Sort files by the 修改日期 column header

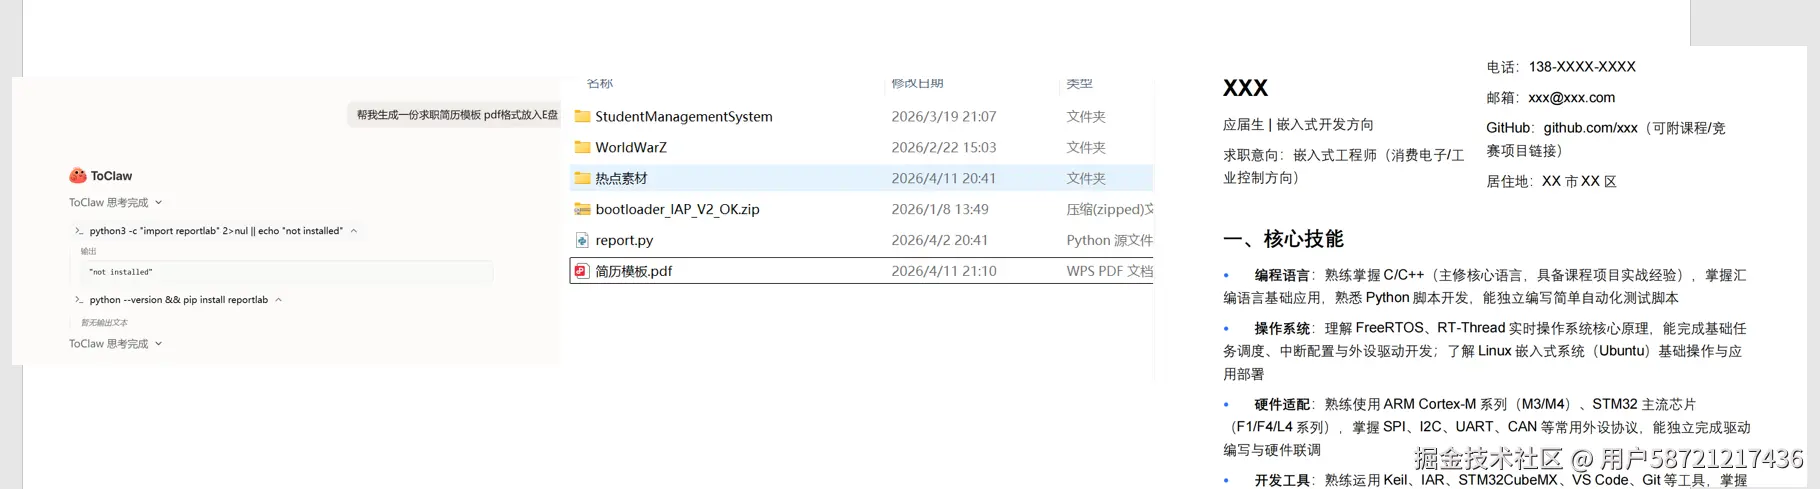[917, 83]
